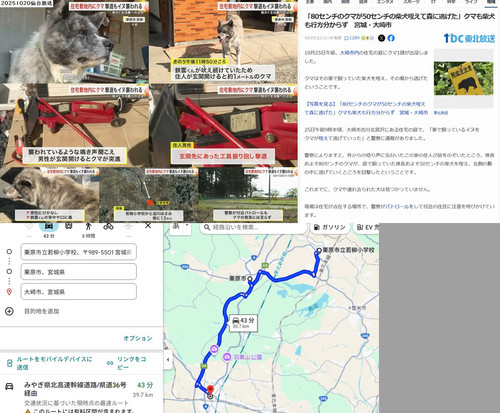Send route to mobile device link
This screenshot has height=413, width=500.
[54, 363]
